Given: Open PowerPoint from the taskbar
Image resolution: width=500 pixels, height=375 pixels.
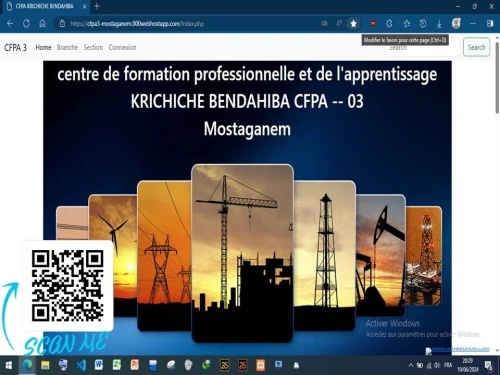Looking at the screenshot, I should (135, 365).
